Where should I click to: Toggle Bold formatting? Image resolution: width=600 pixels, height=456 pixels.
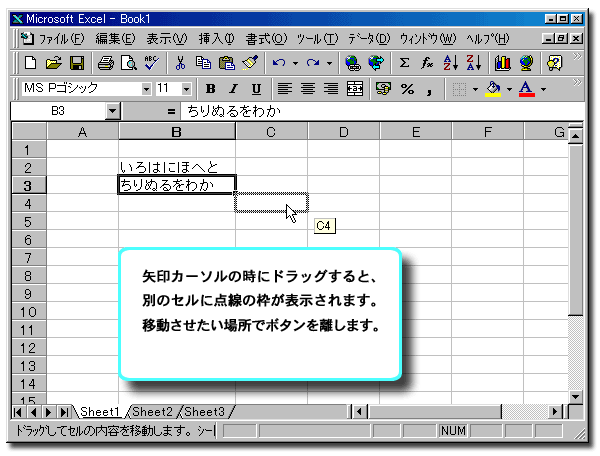(210, 89)
